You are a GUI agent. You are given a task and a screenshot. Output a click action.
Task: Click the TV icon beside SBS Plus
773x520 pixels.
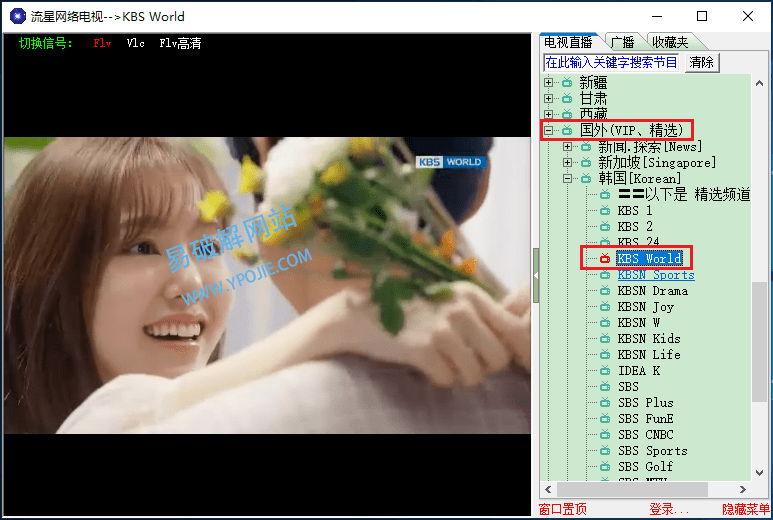pyautogui.click(x=605, y=403)
